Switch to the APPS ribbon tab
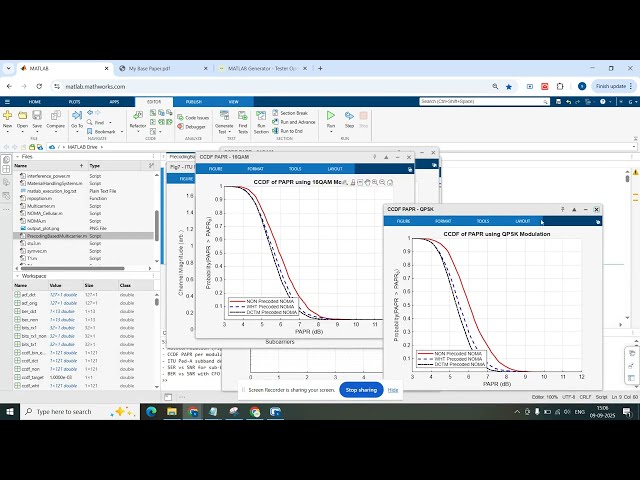This screenshot has height=480, width=640. [x=114, y=102]
